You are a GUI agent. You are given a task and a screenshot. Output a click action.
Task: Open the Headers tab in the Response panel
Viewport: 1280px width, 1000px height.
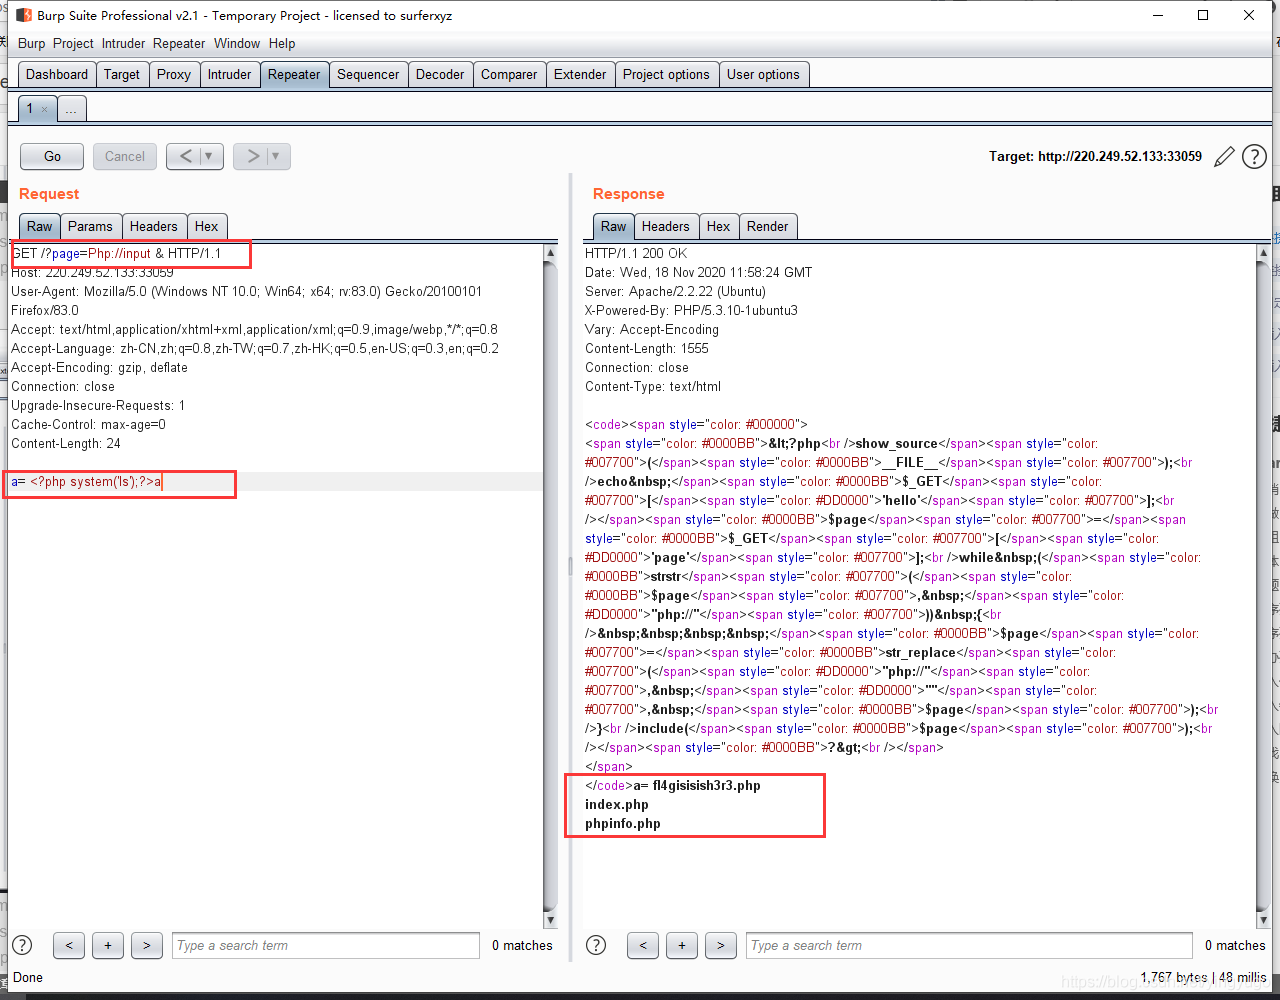(x=665, y=226)
